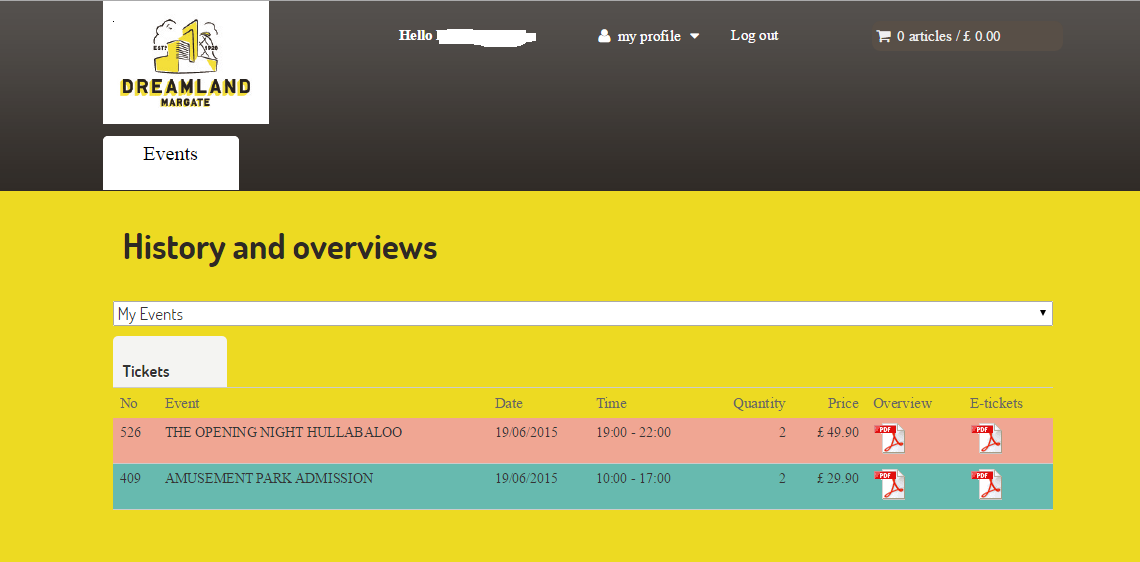This screenshot has width=1140, height=562.
Task: Click THE OPENING NIGHT HULLABALOO event name
Action: pyautogui.click(x=284, y=432)
